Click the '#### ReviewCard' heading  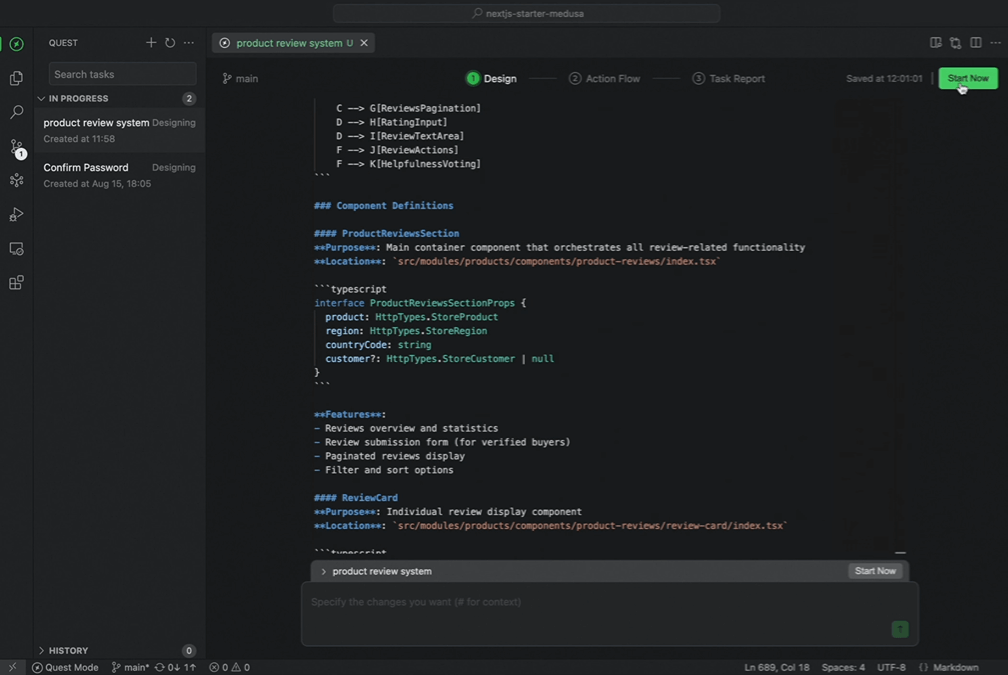coord(356,498)
